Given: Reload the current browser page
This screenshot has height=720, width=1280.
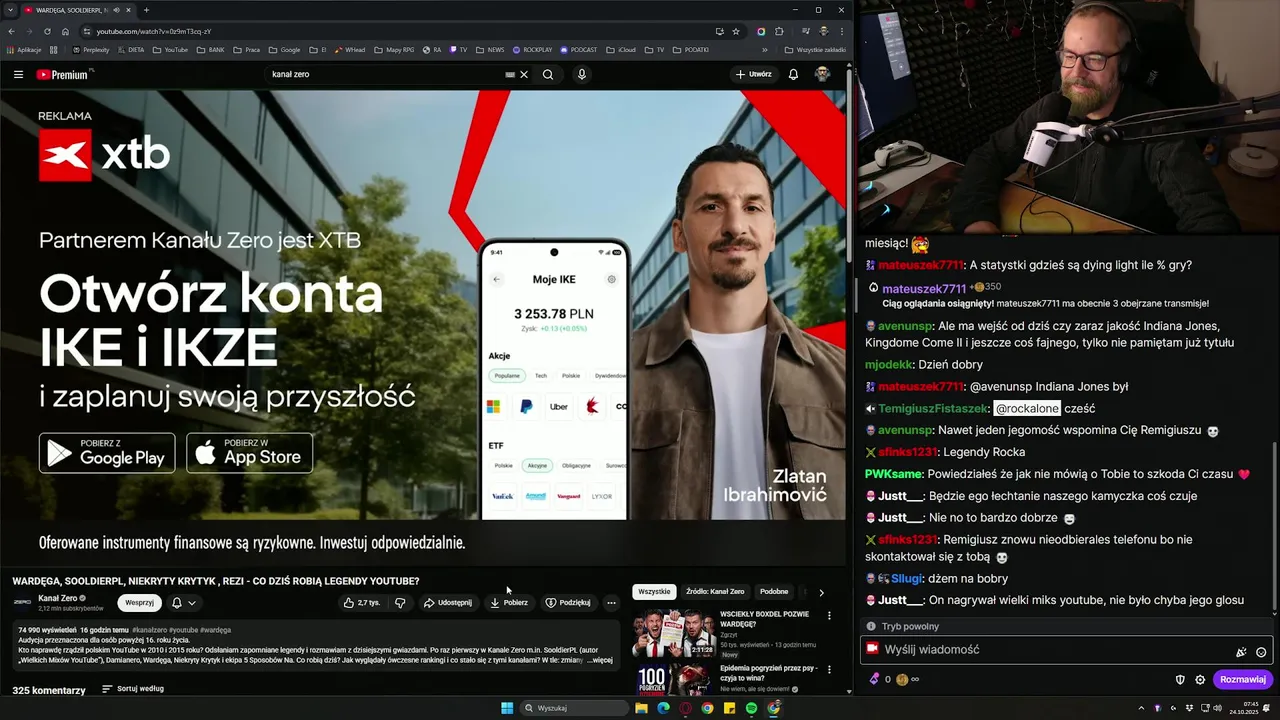Looking at the screenshot, I should point(47,31).
